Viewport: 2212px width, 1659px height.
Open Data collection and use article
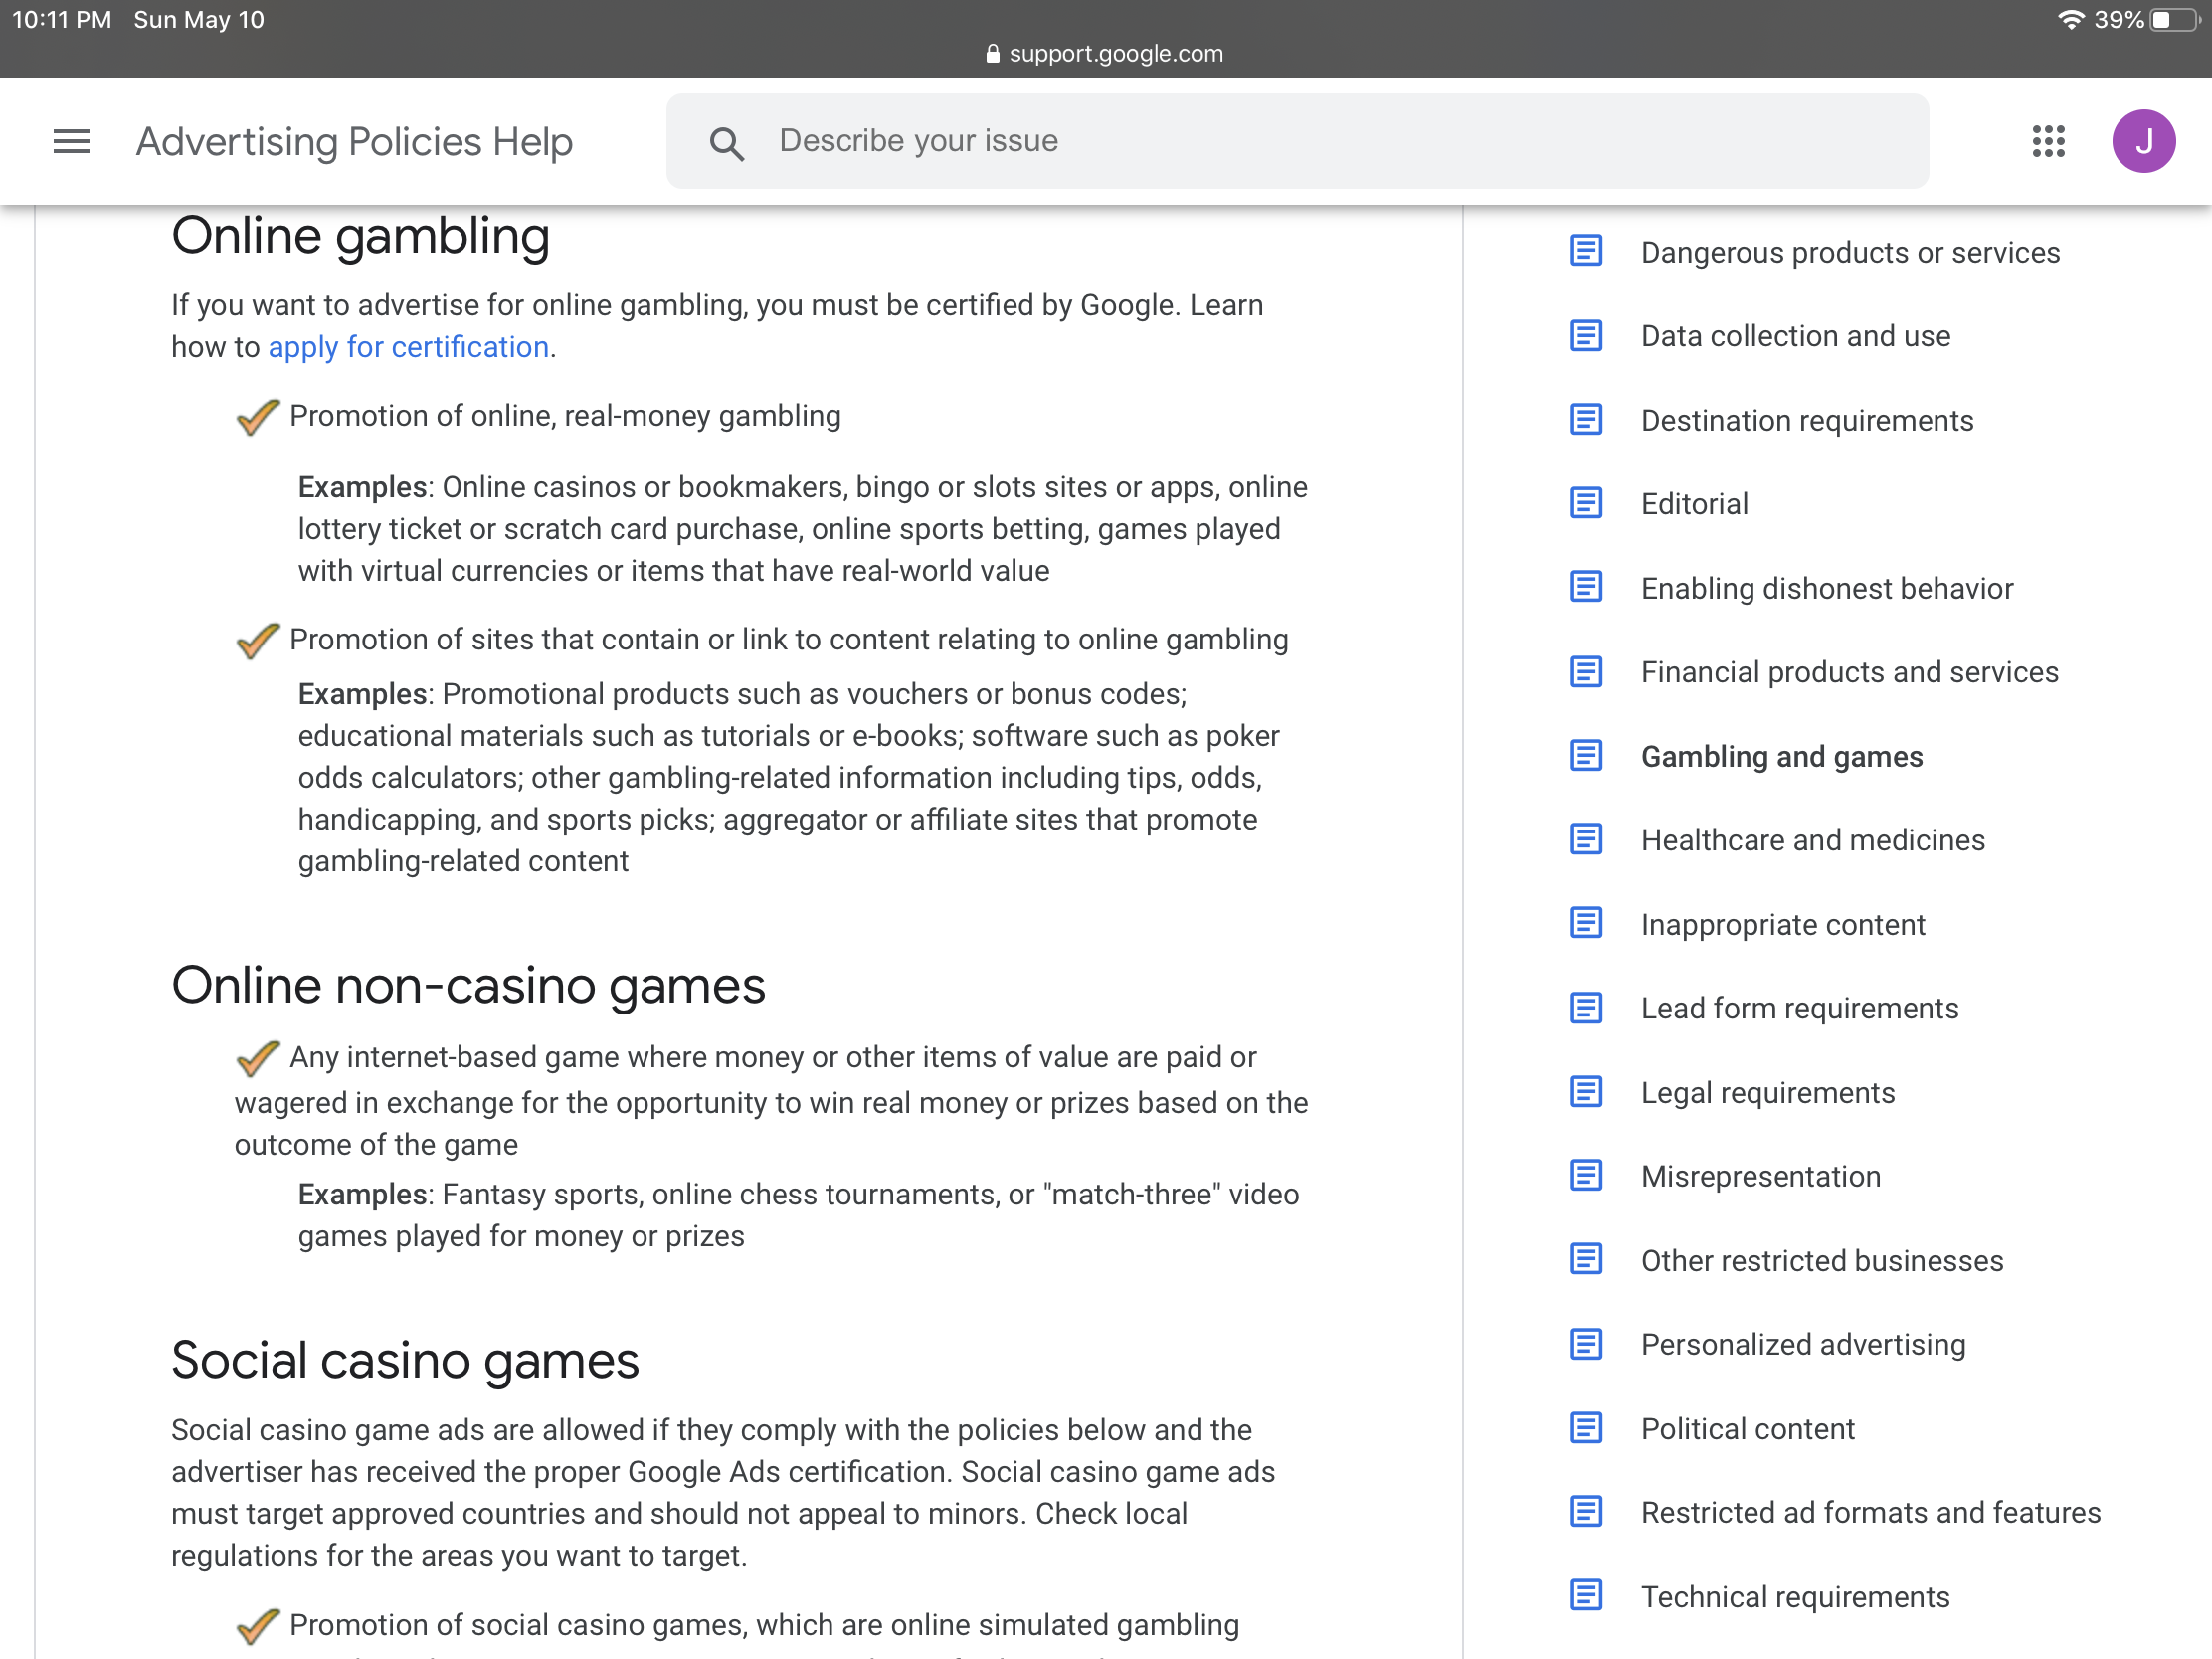tap(1795, 336)
